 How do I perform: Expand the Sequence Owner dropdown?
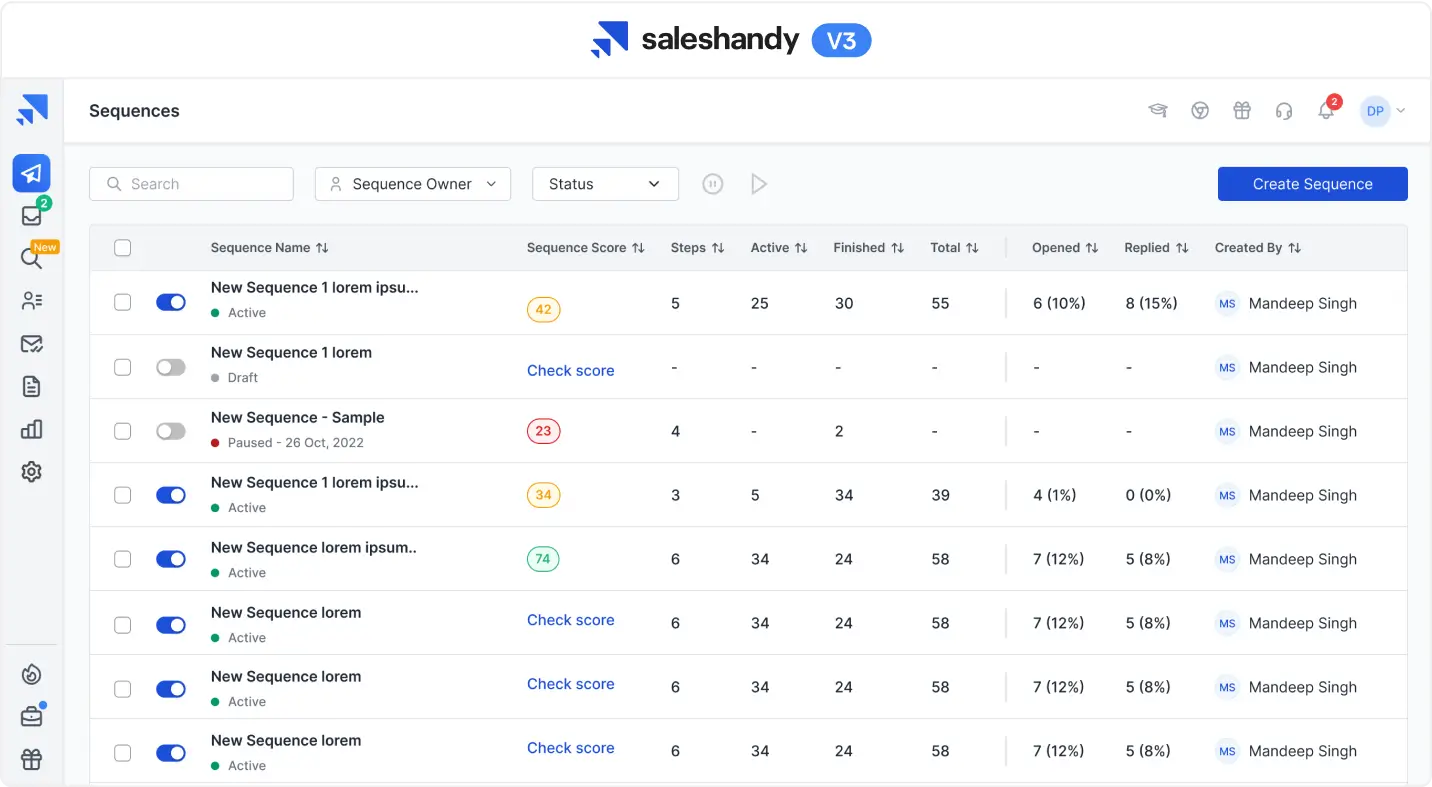pyautogui.click(x=412, y=184)
